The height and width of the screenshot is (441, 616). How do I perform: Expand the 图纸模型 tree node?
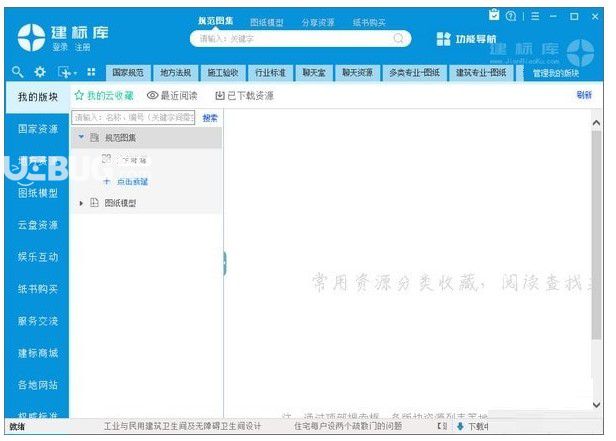click(81, 203)
